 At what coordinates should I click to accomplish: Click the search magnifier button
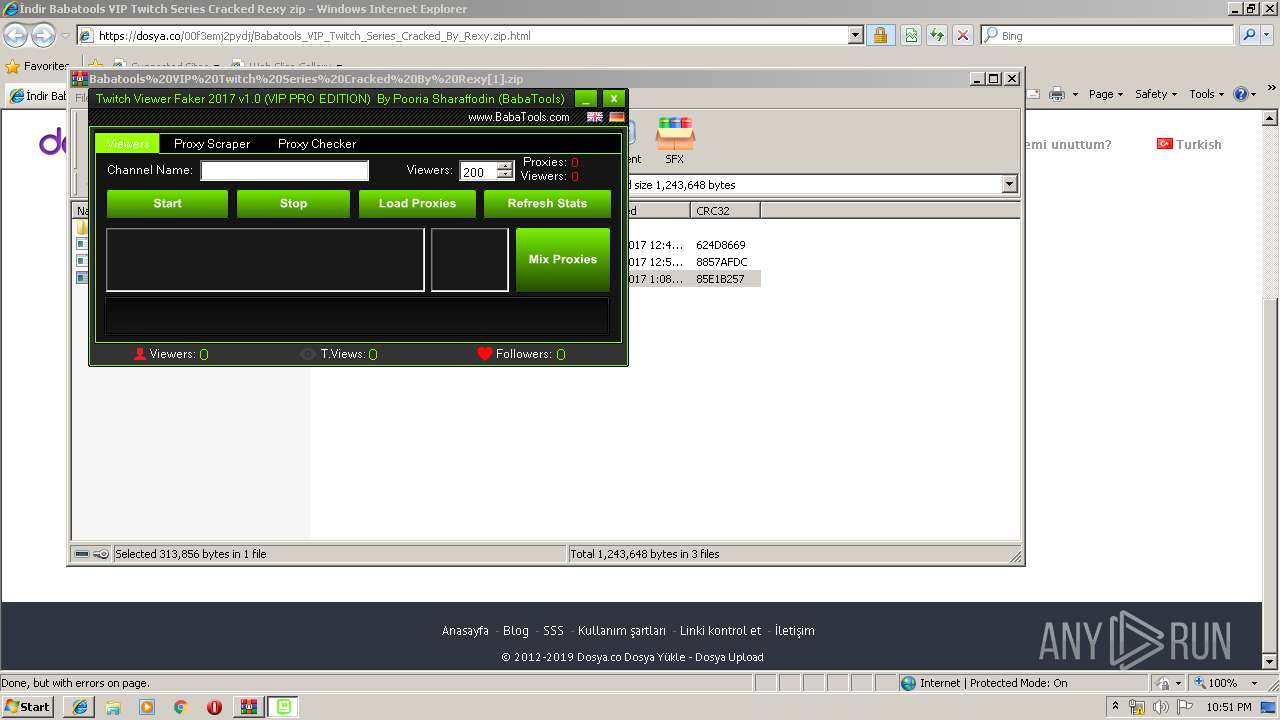[1248, 36]
